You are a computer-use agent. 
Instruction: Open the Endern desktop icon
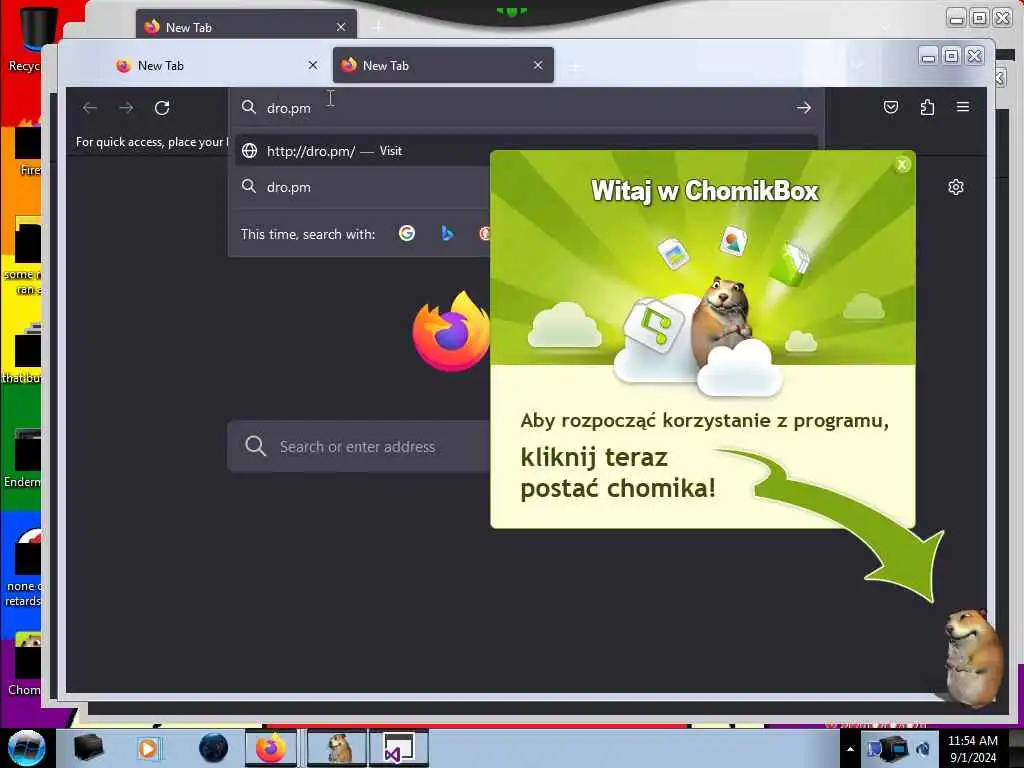(x=24, y=457)
